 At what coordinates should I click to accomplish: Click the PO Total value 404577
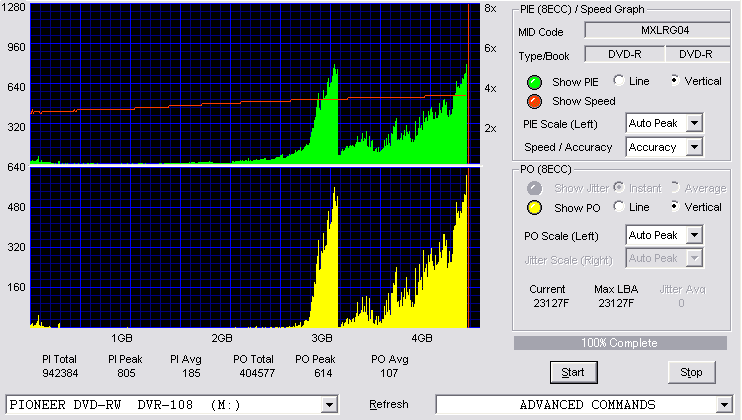click(x=257, y=373)
